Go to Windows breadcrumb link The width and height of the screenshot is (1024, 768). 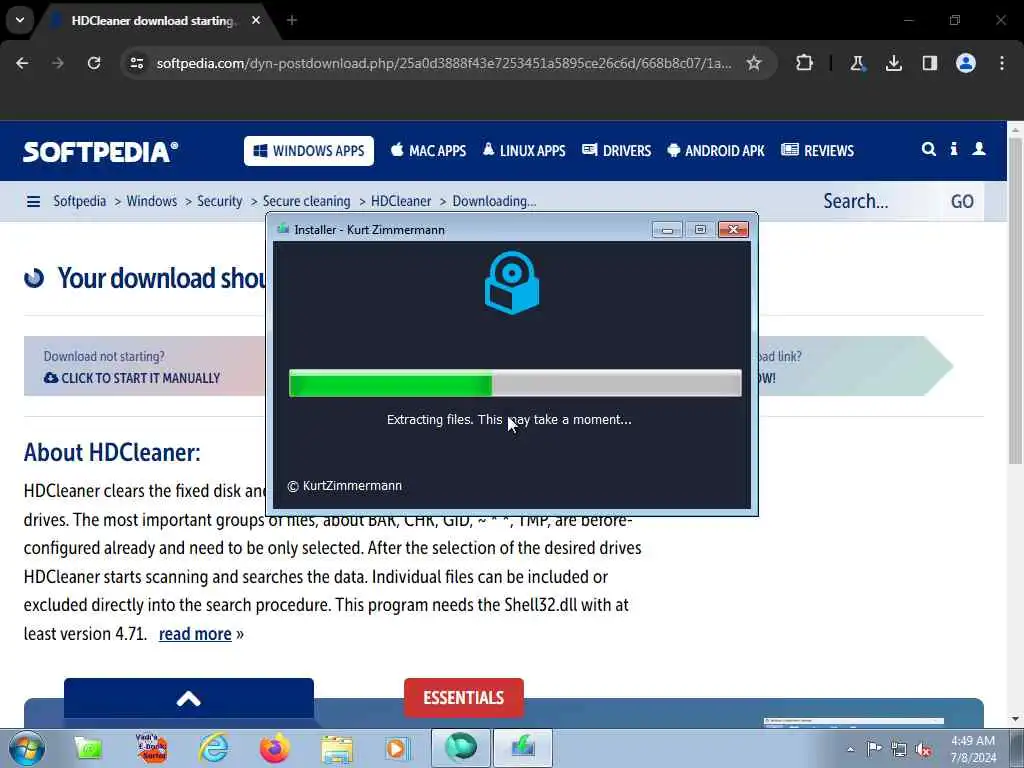coord(152,201)
